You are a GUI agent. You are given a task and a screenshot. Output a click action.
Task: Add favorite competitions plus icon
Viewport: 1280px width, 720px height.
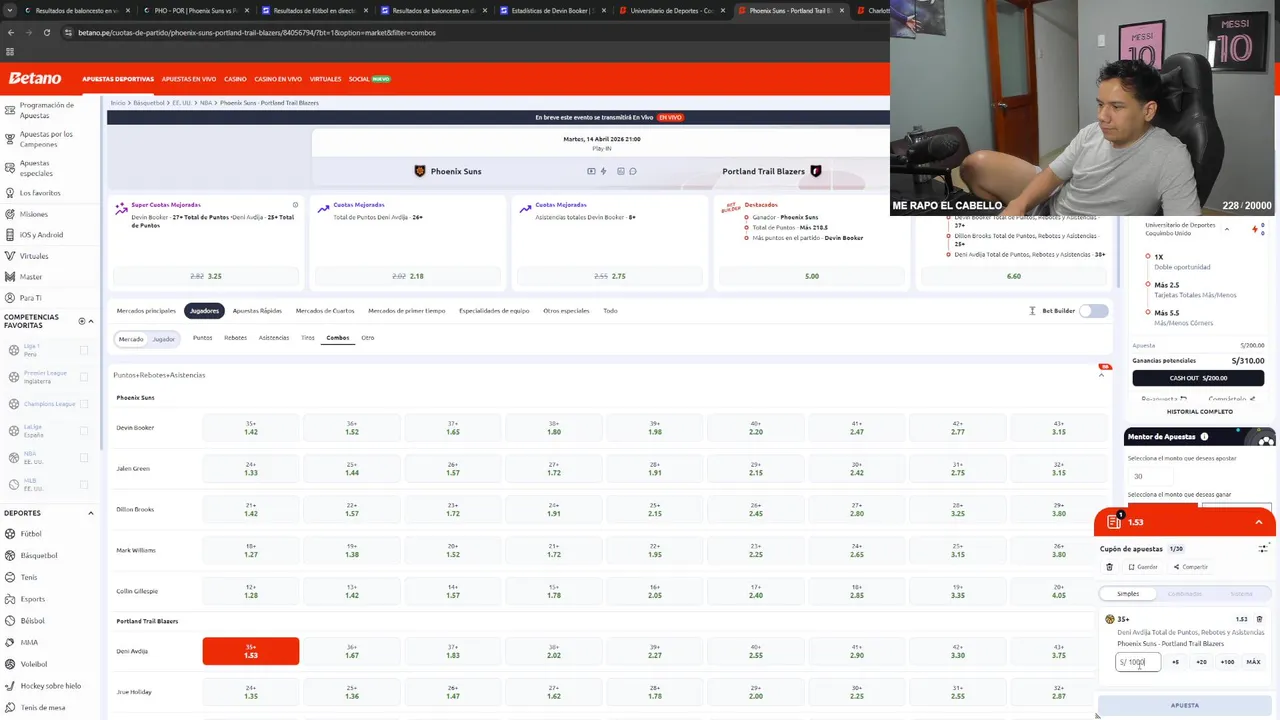(82, 321)
